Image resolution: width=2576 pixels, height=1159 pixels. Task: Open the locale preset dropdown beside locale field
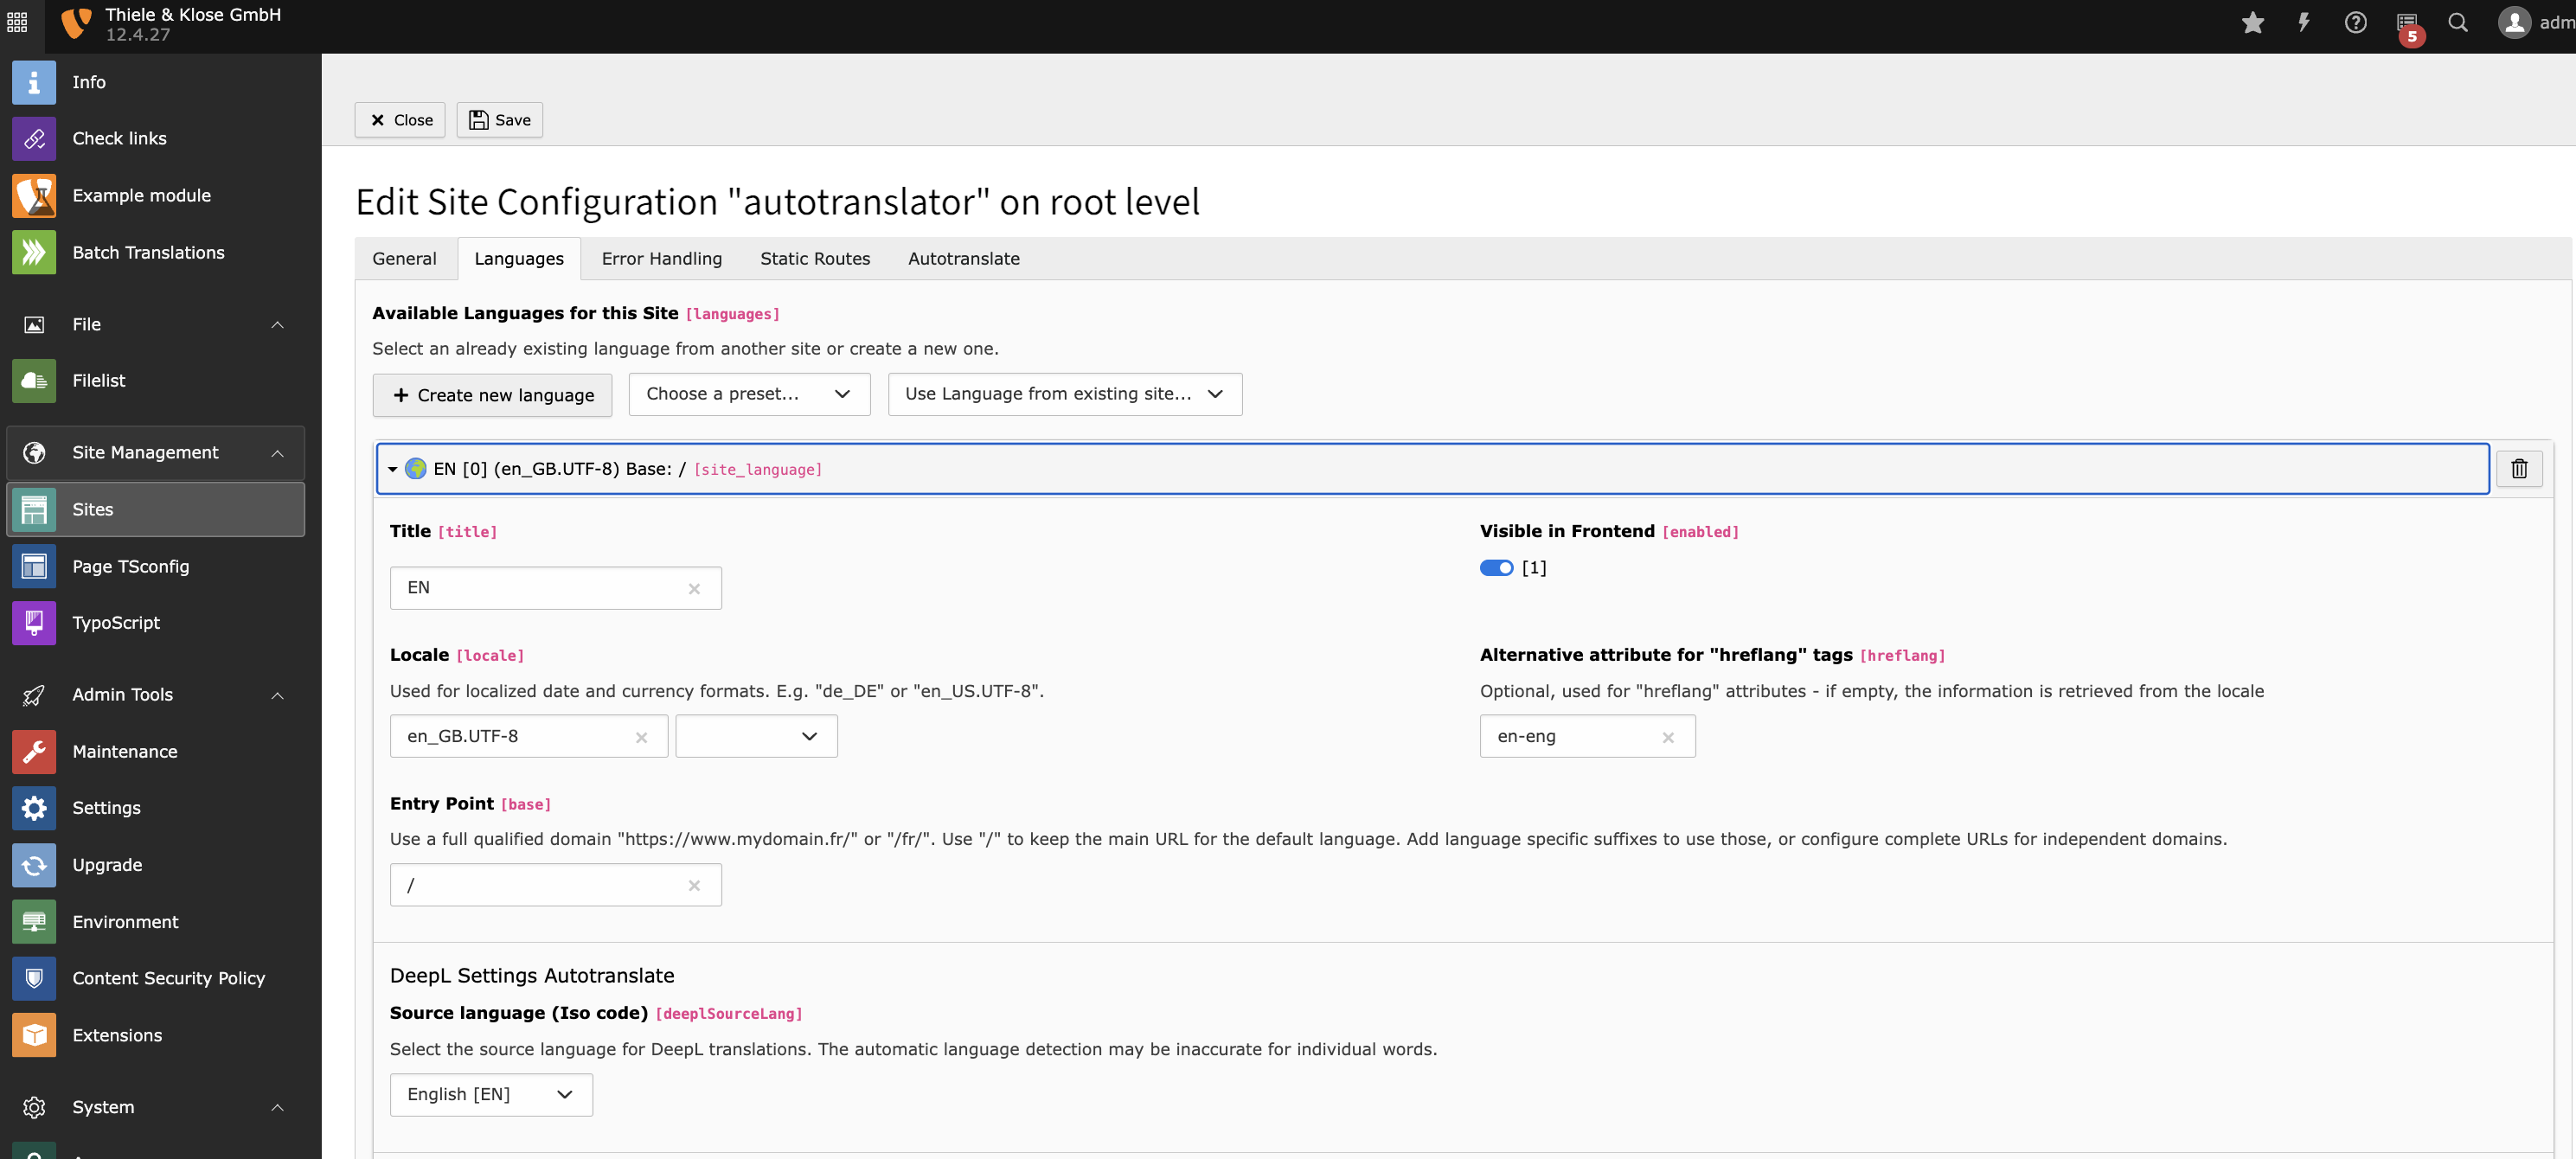tap(756, 736)
